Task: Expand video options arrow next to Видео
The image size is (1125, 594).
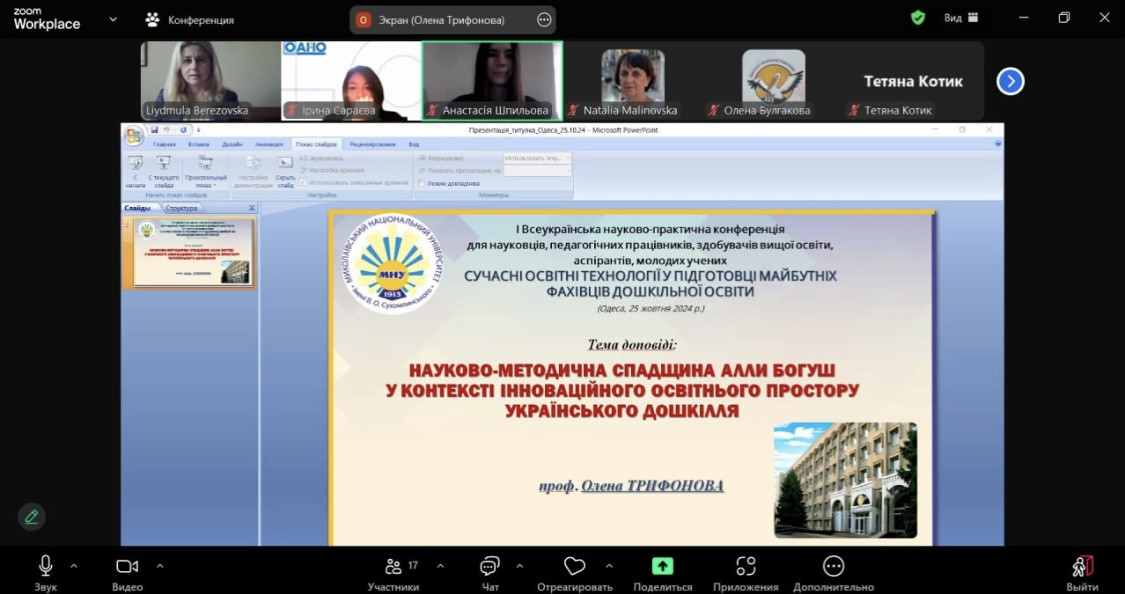Action: pyautogui.click(x=160, y=565)
